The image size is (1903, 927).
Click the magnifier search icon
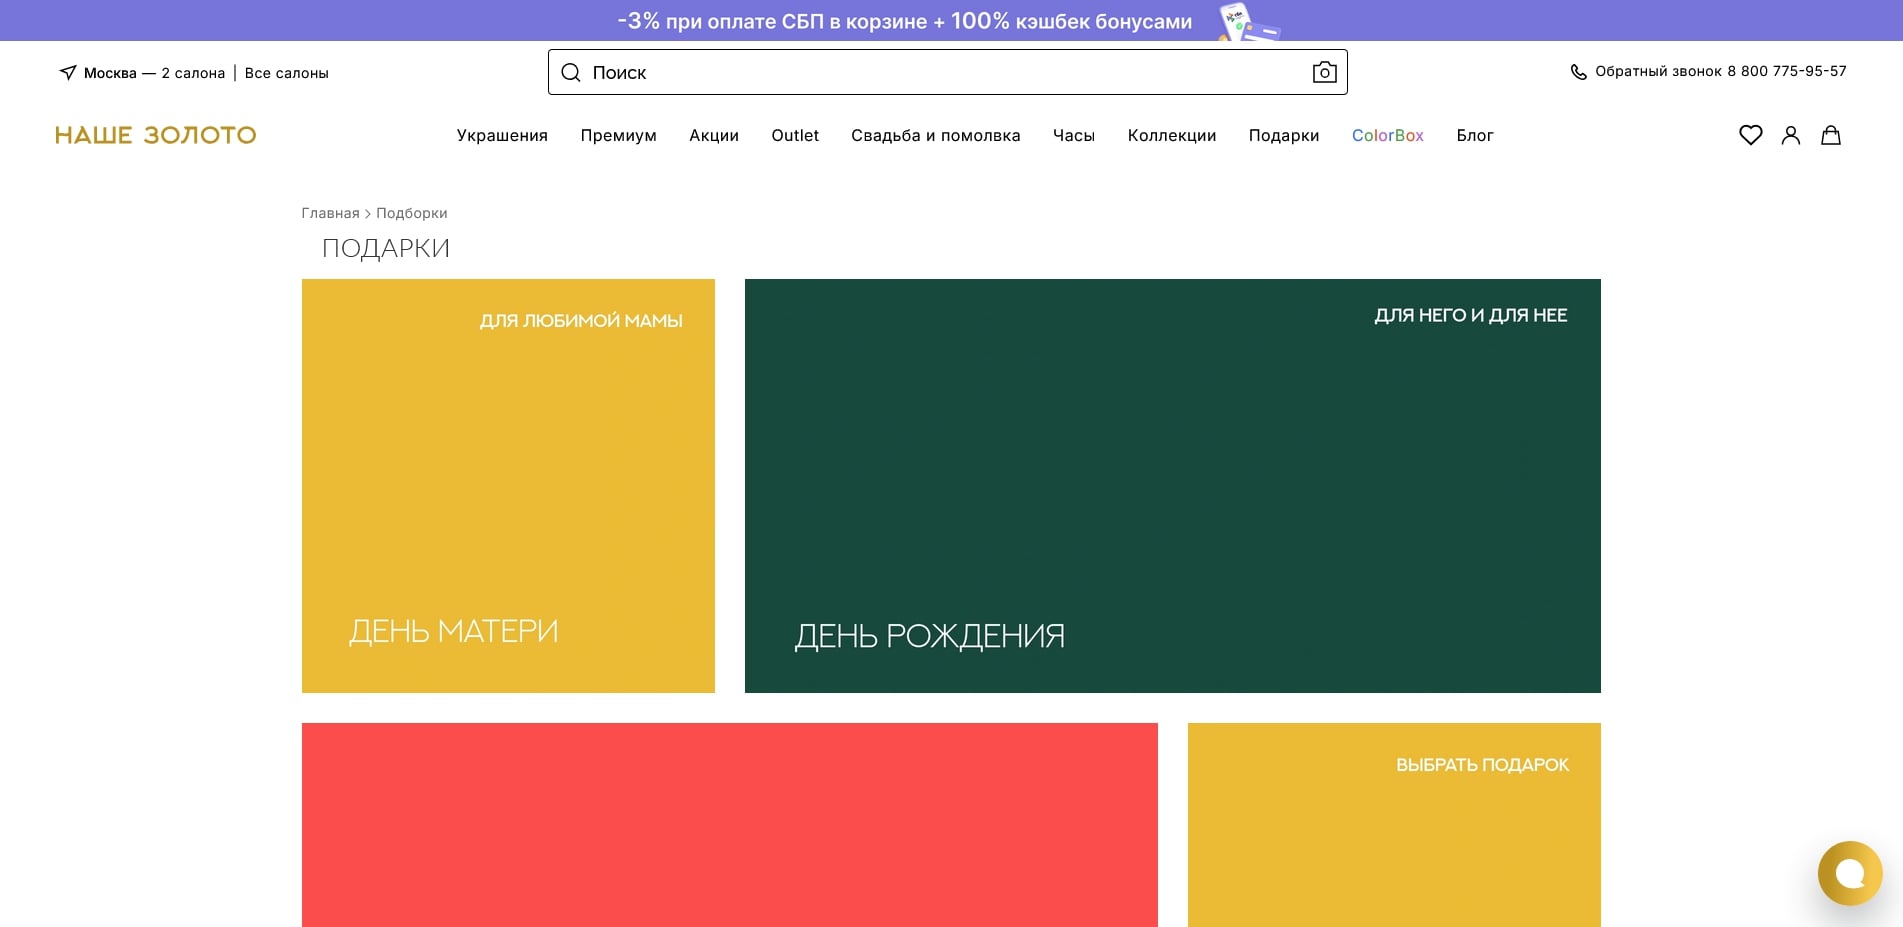point(571,72)
